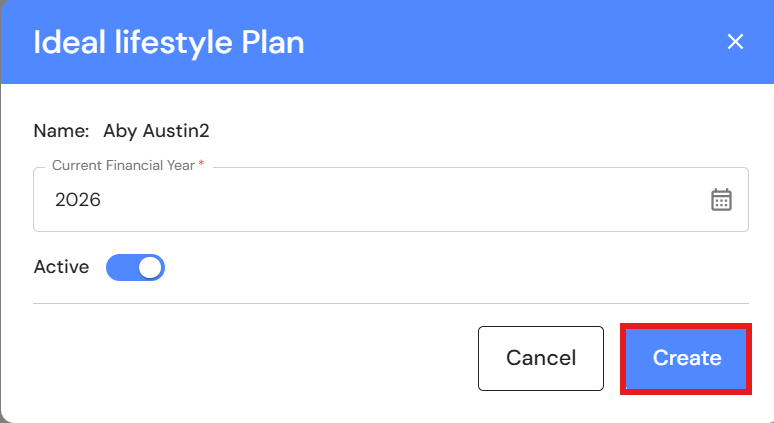Click the Name: label

click(62, 131)
